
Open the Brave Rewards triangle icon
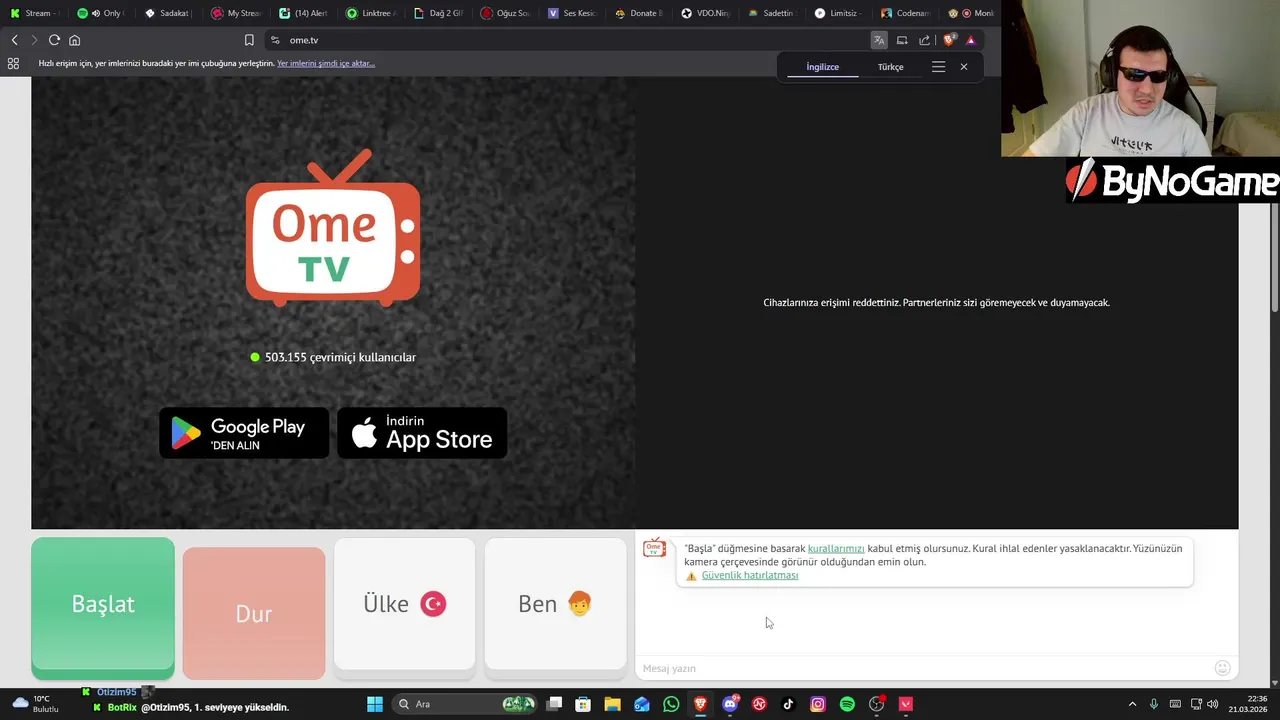pos(970,40)
